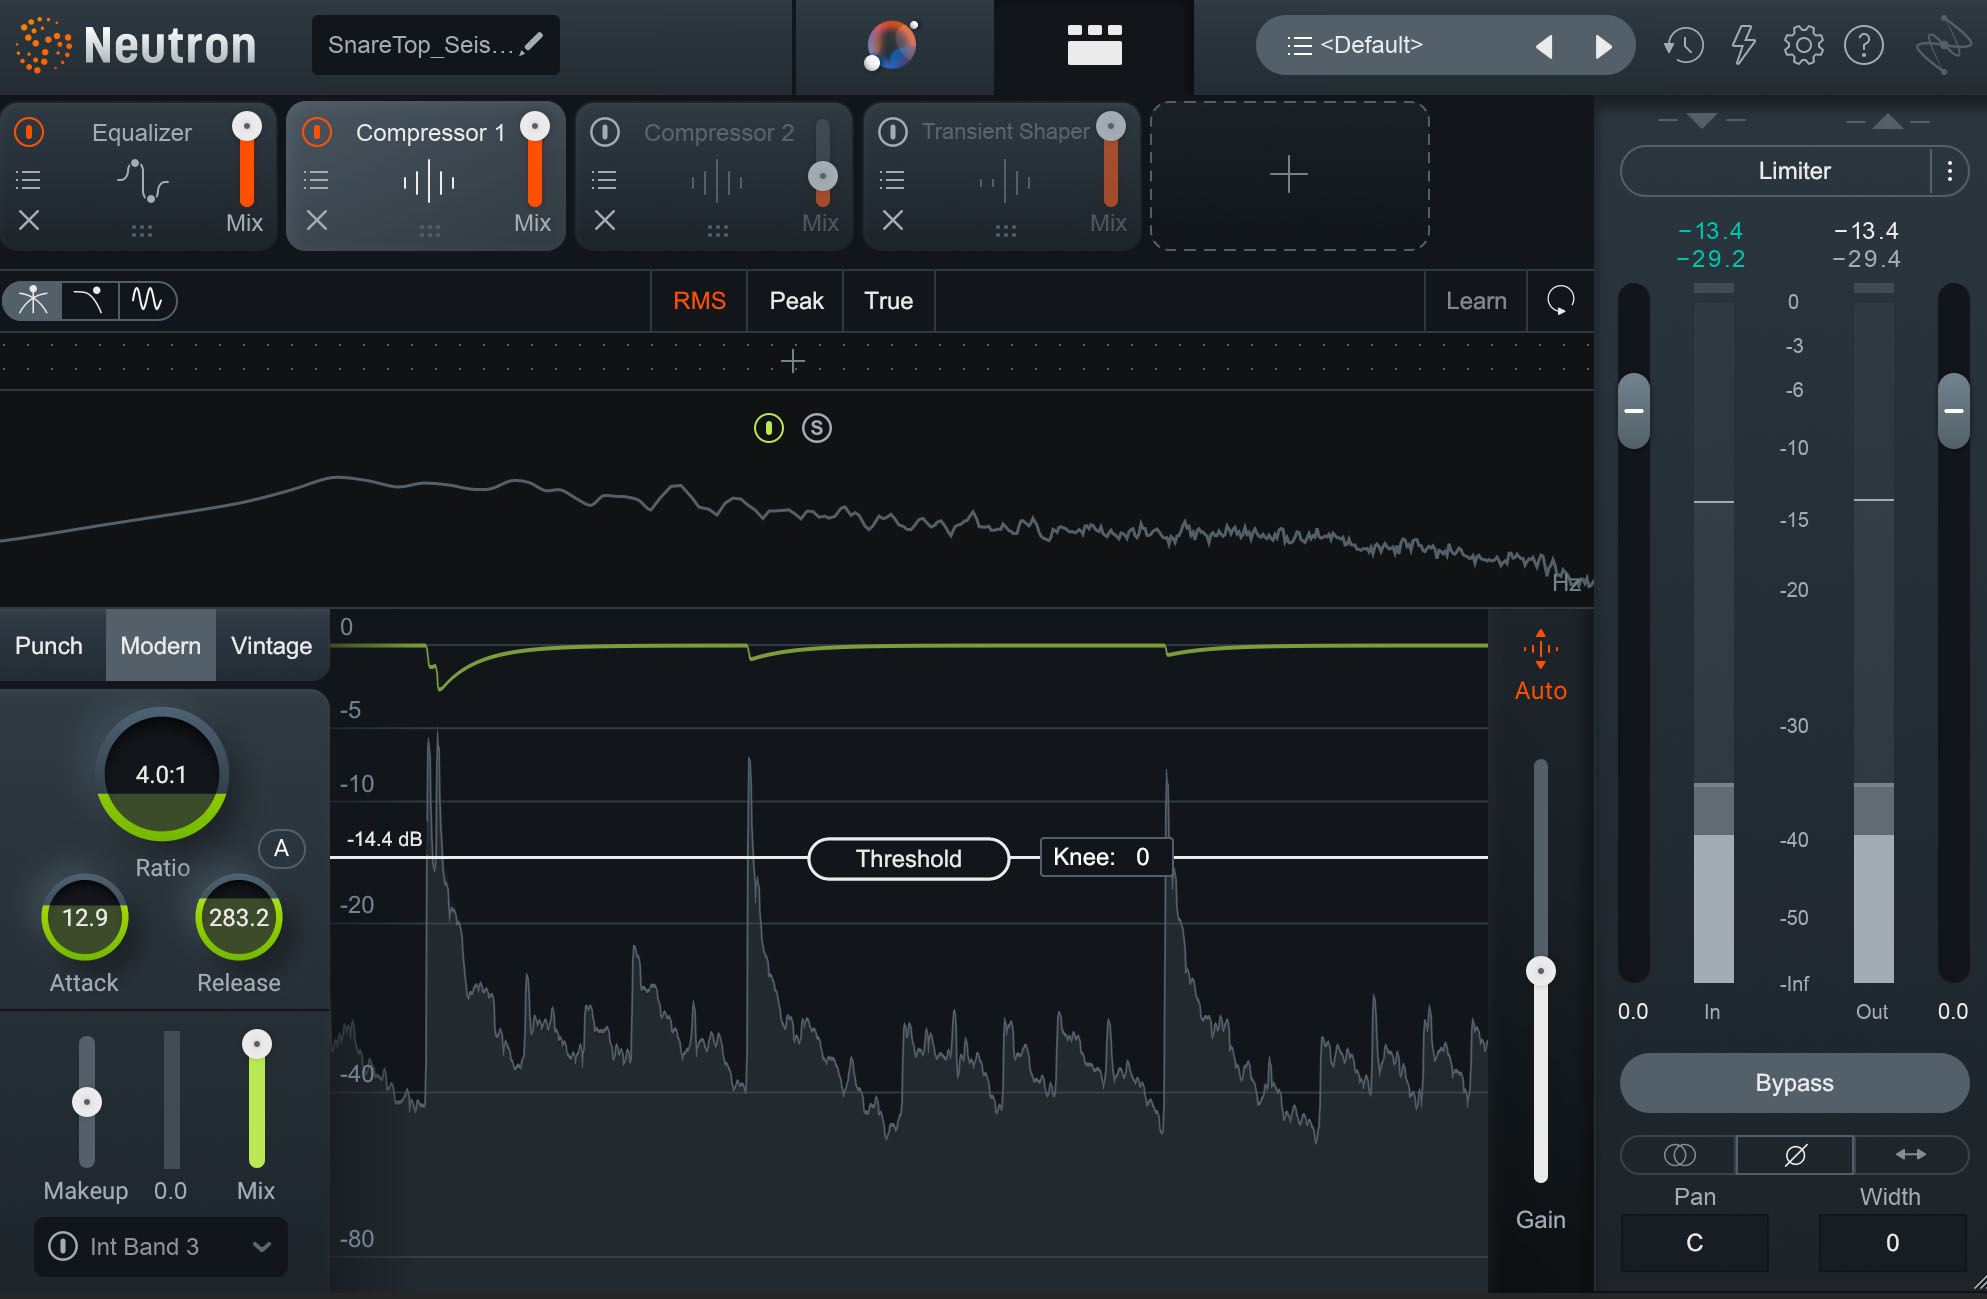Click the Makeup gain slider handle

point(87,1102)
